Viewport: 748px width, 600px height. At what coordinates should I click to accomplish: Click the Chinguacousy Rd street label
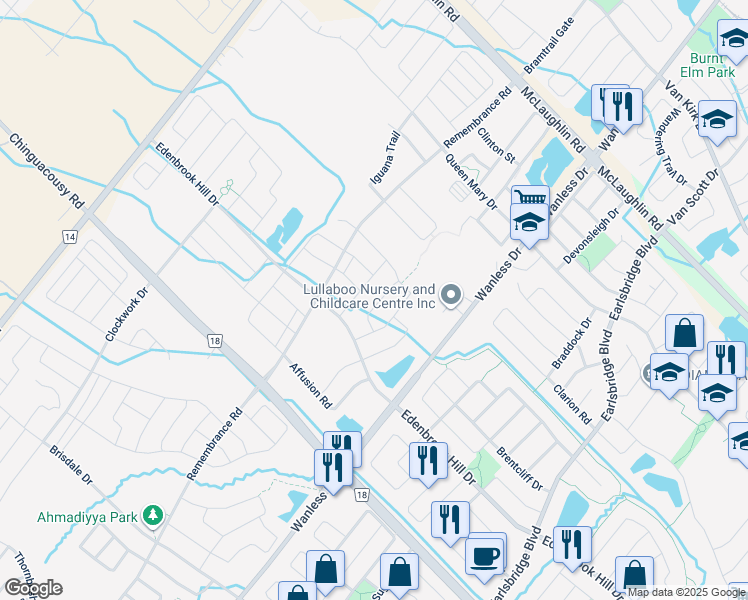click(45, 172)
